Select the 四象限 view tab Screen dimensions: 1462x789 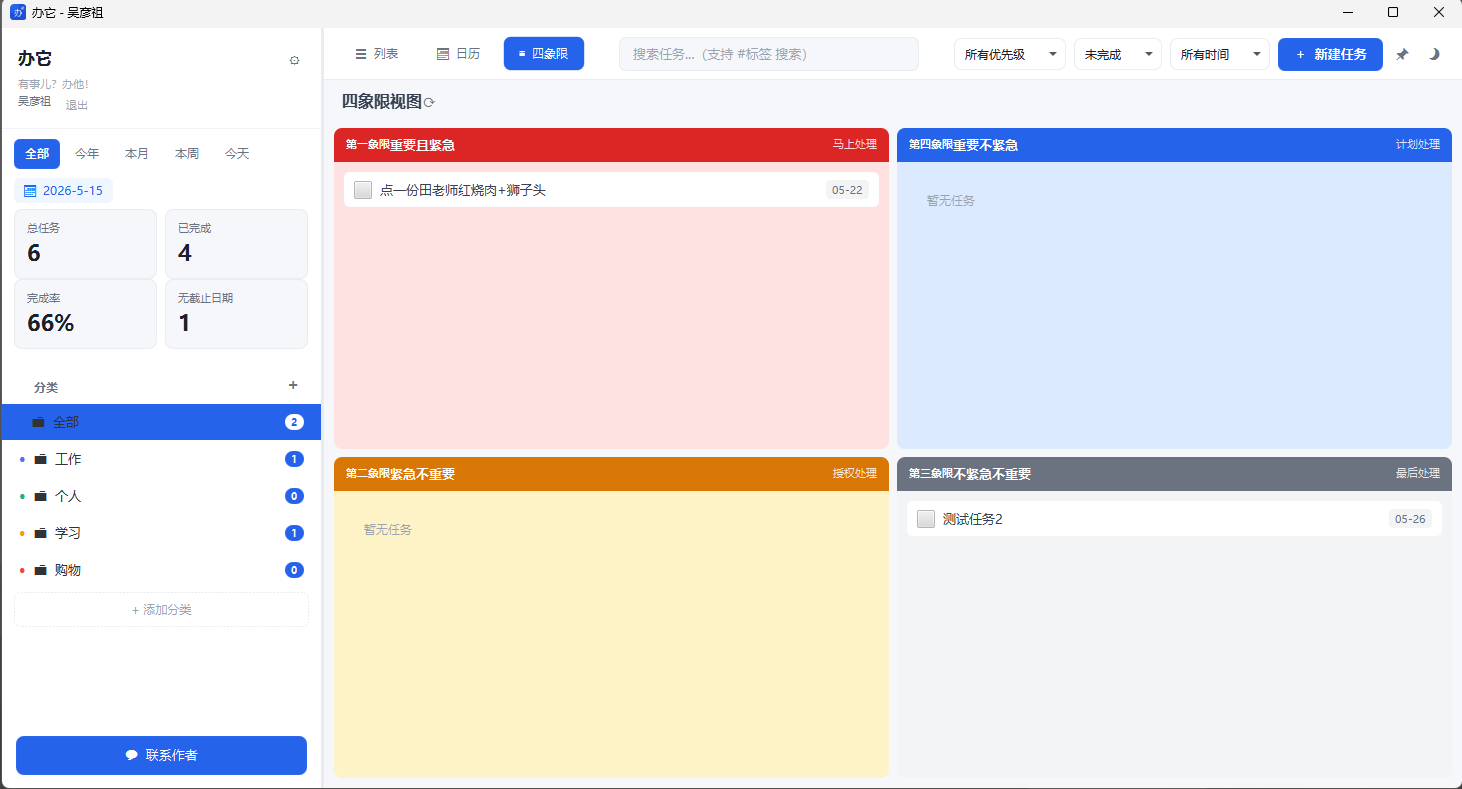click(x=544, y=54)
